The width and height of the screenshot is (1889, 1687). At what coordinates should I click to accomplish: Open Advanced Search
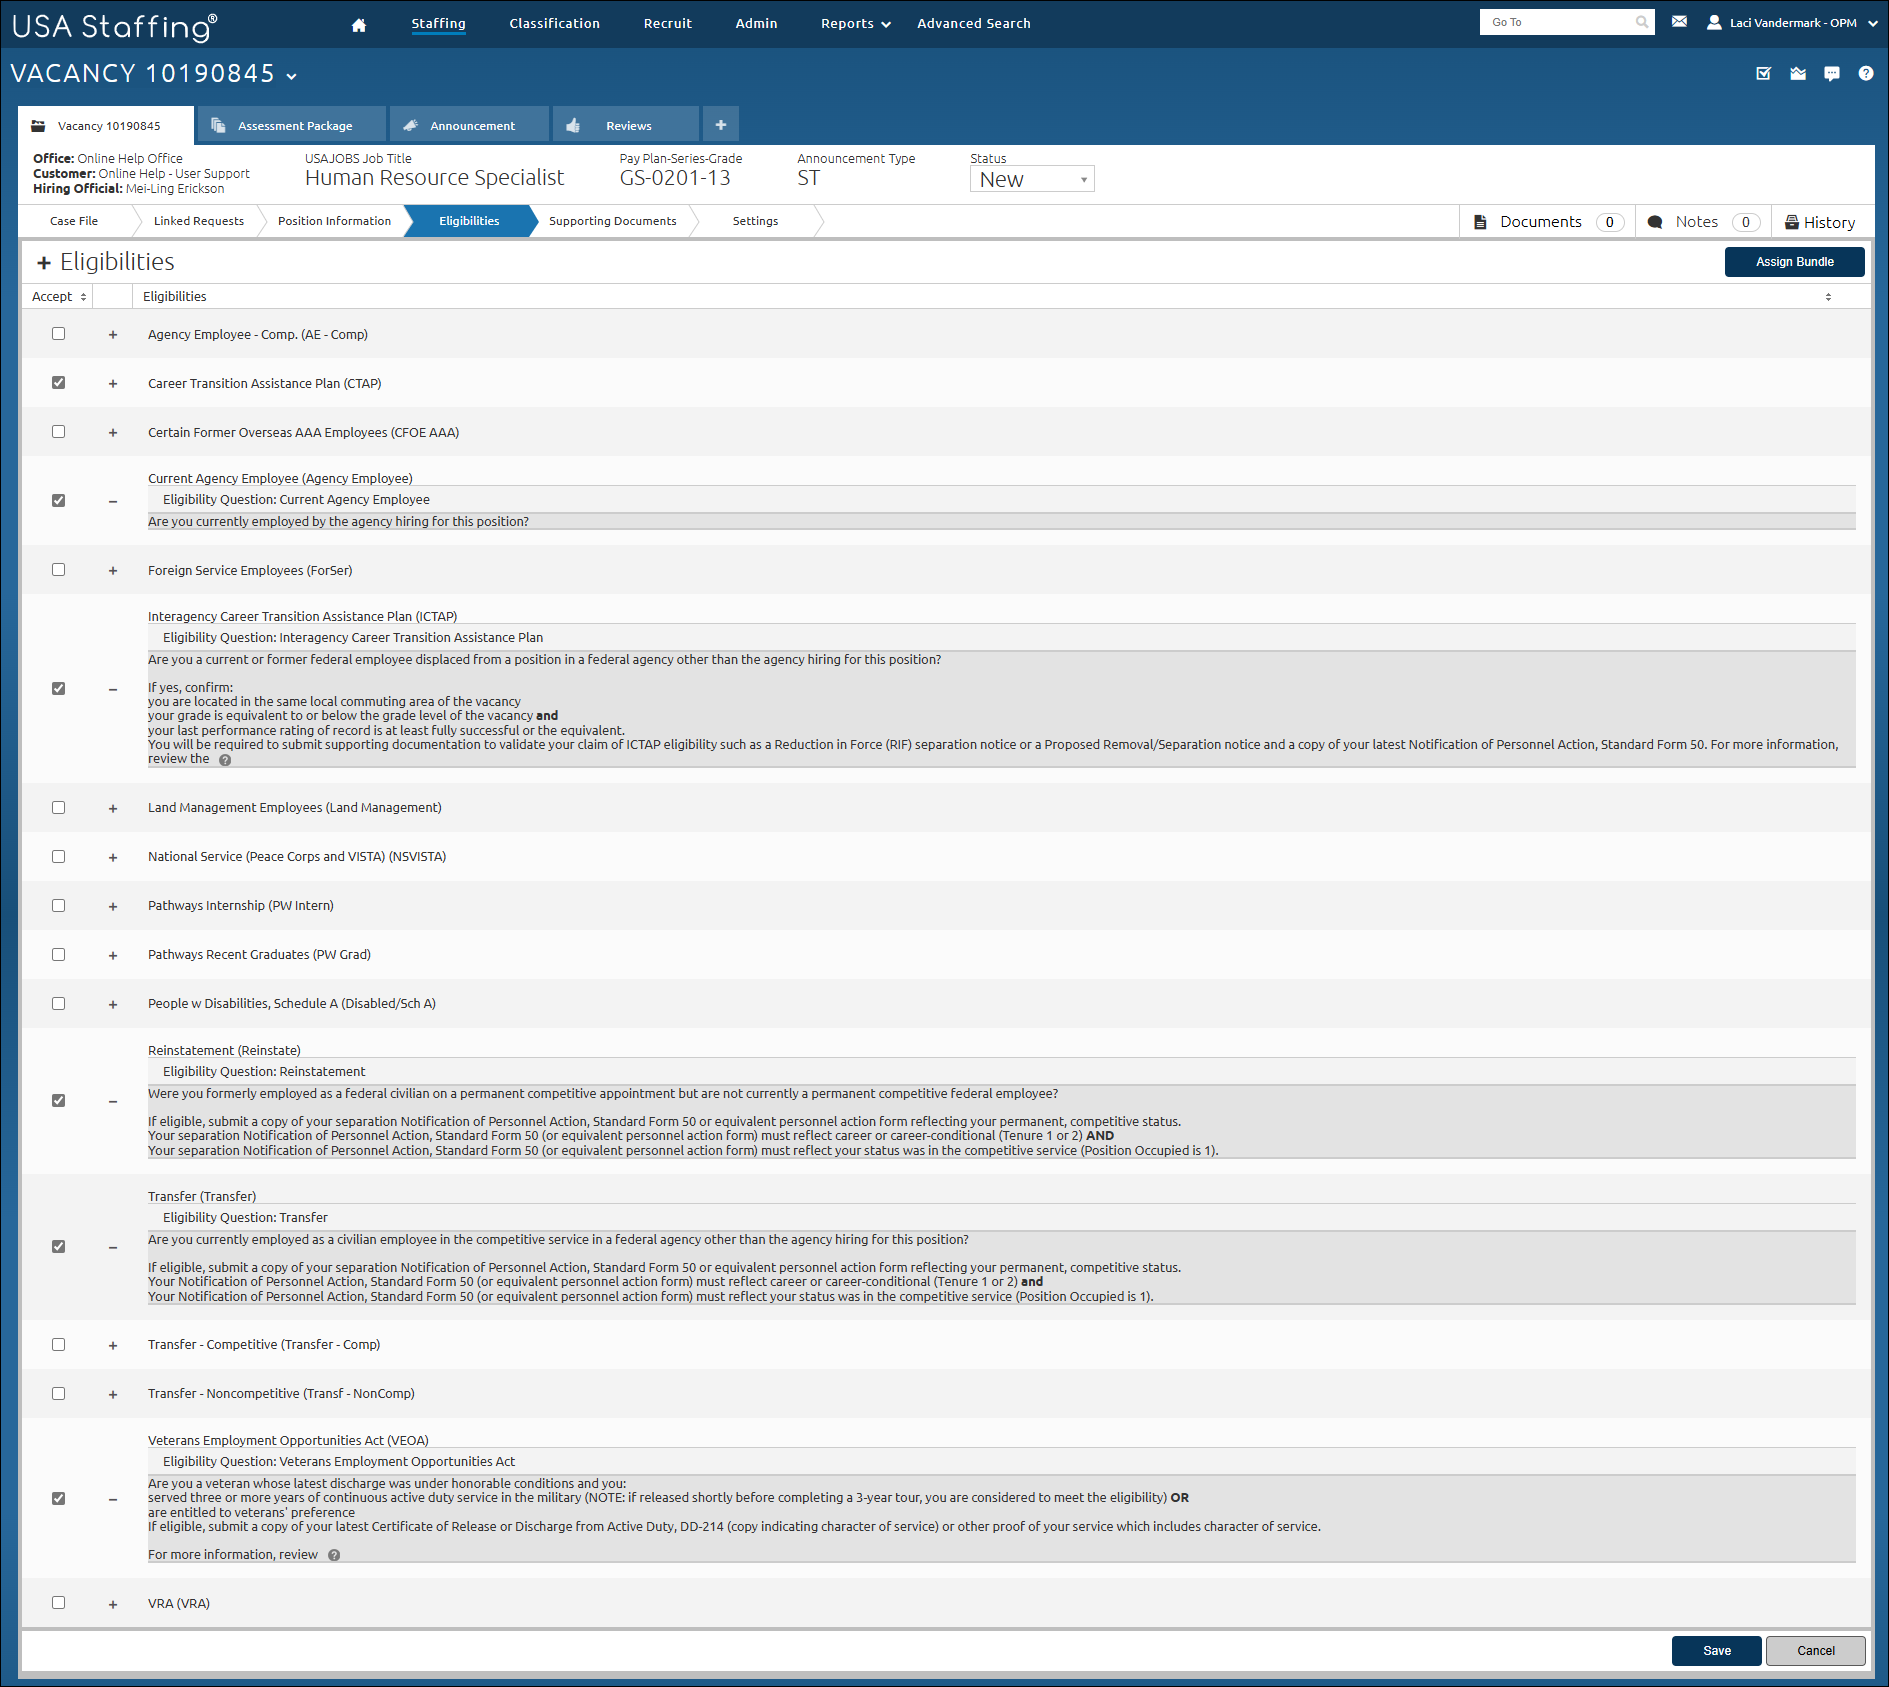[x=973, y=24]
